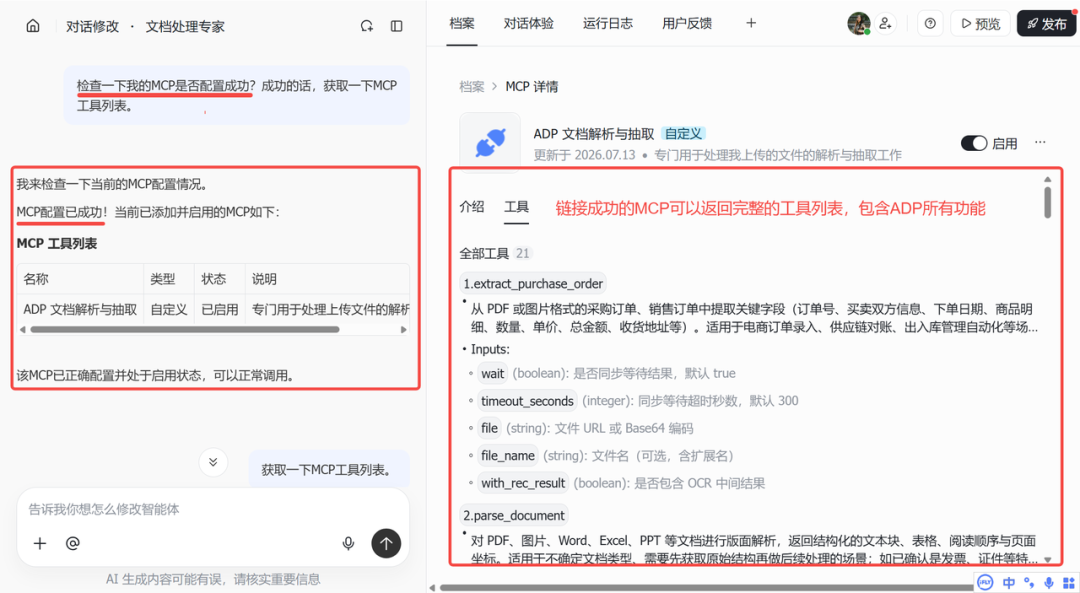Click table cell ADP 文档解析与抽取

80,309
